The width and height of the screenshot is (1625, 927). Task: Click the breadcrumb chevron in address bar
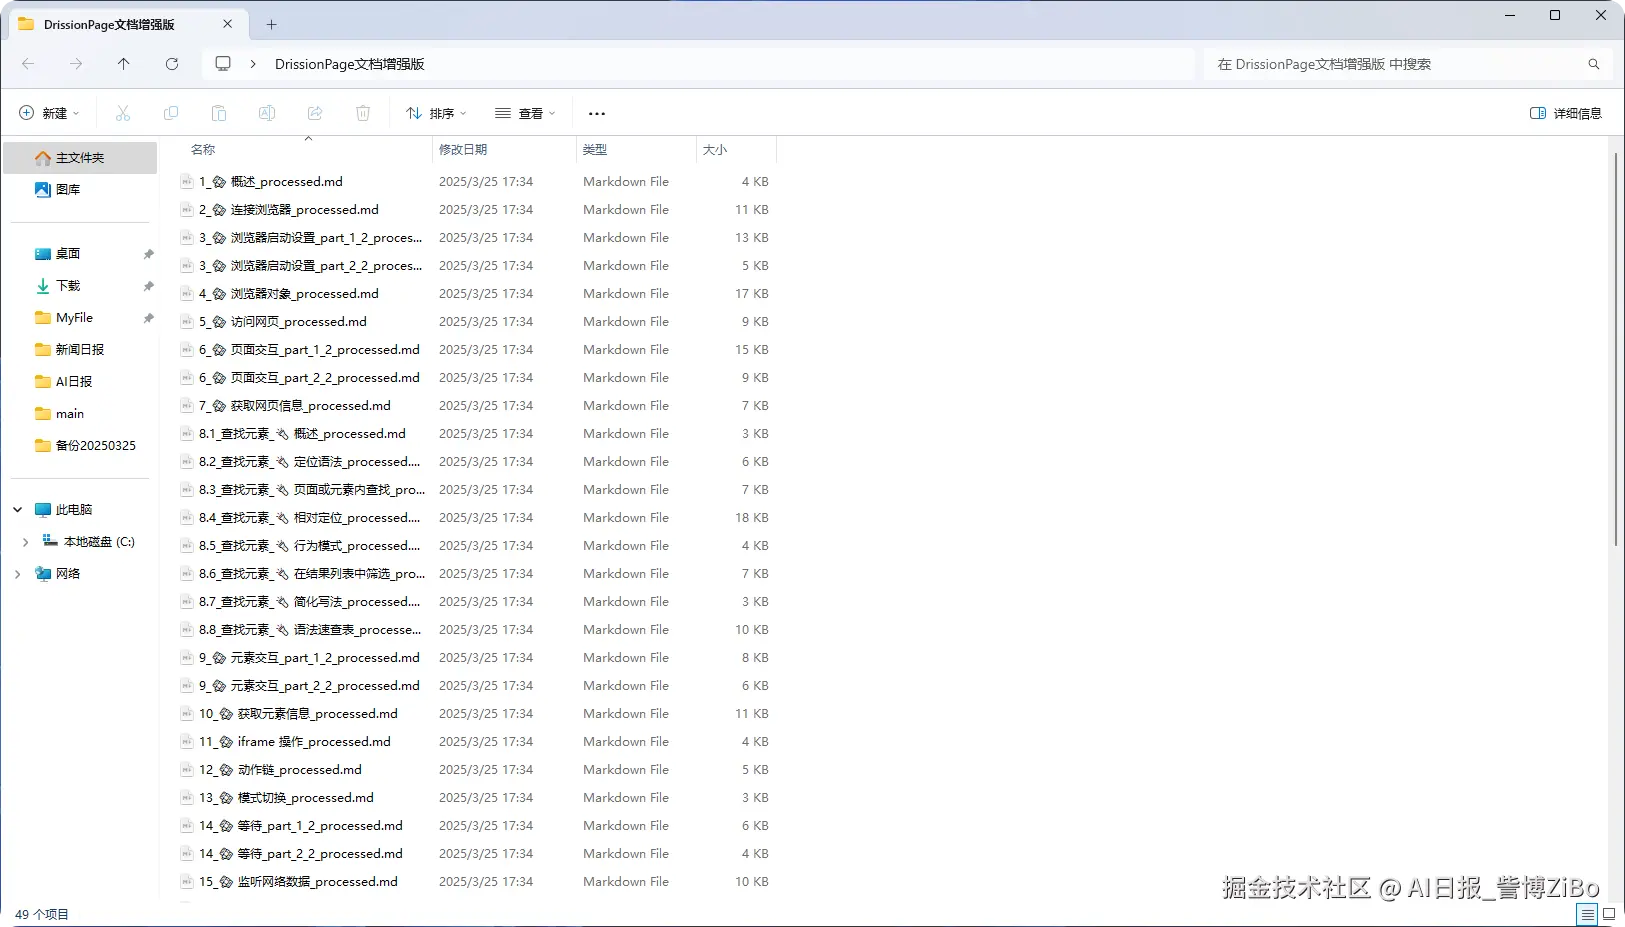coord(253,64)
